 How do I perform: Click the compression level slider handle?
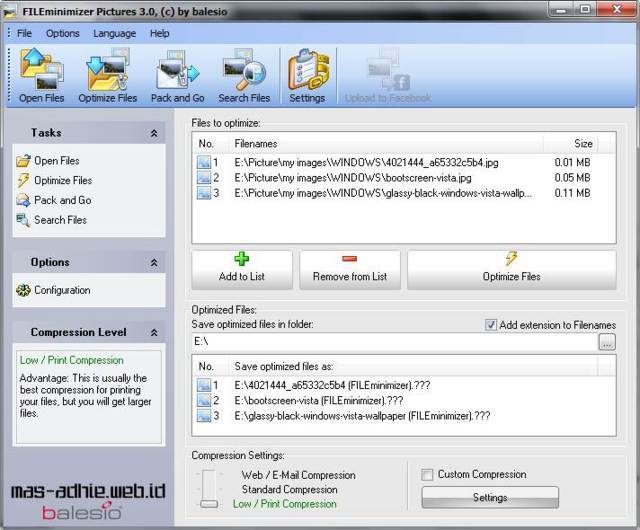209,504
